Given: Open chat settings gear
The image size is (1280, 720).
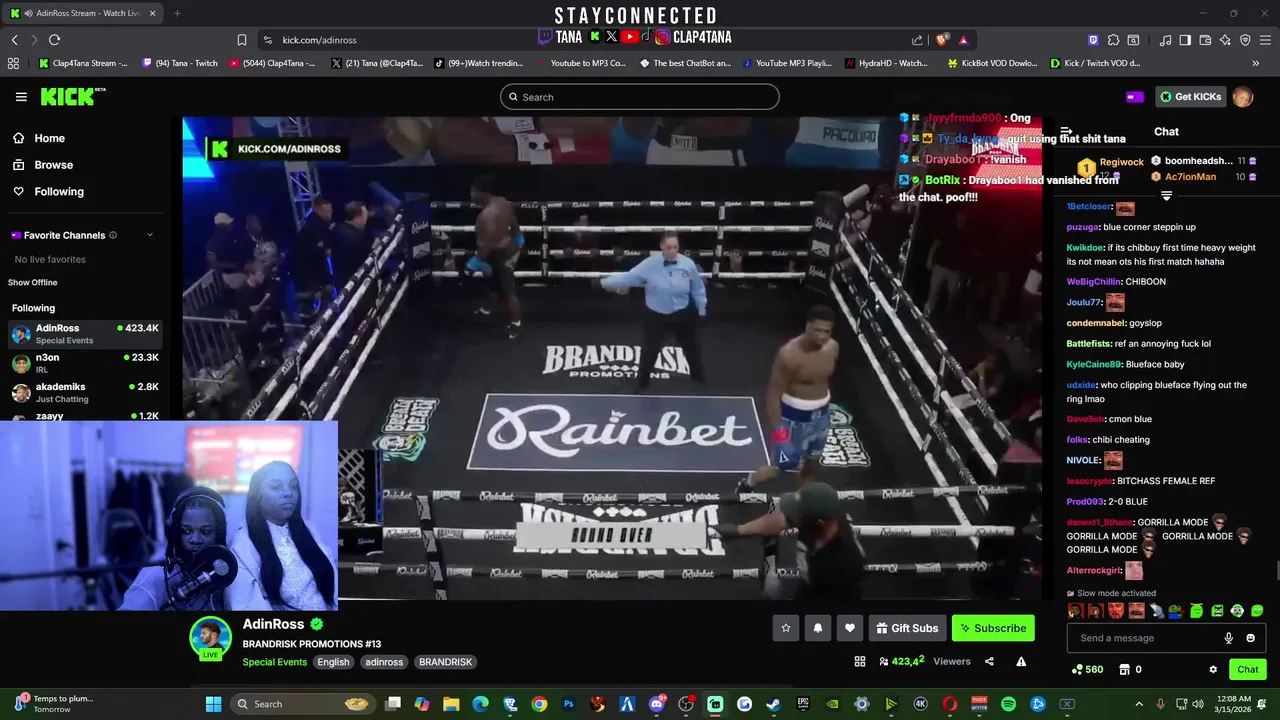Looking at the screenshot, I should point(1213,669).
